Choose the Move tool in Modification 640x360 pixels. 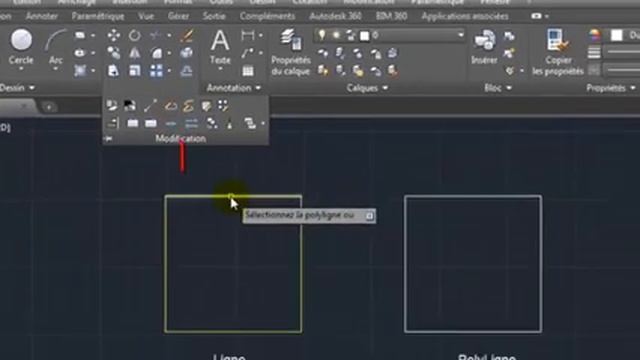113,35
